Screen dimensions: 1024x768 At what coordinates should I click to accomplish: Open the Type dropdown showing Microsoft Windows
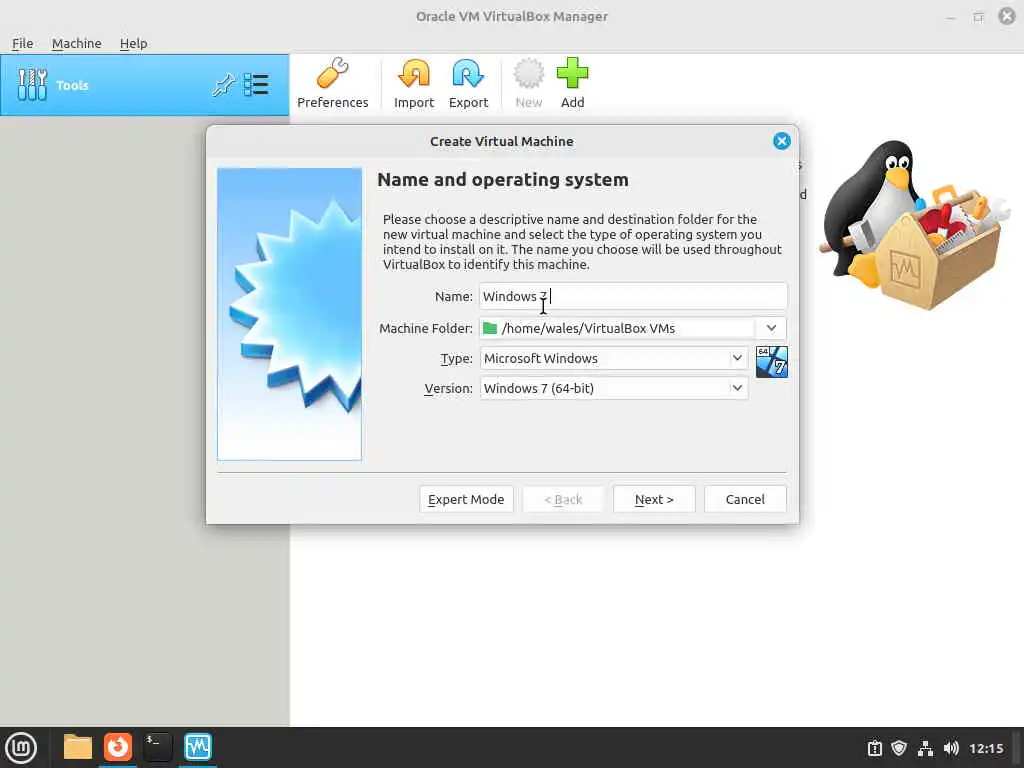point(614,358)
